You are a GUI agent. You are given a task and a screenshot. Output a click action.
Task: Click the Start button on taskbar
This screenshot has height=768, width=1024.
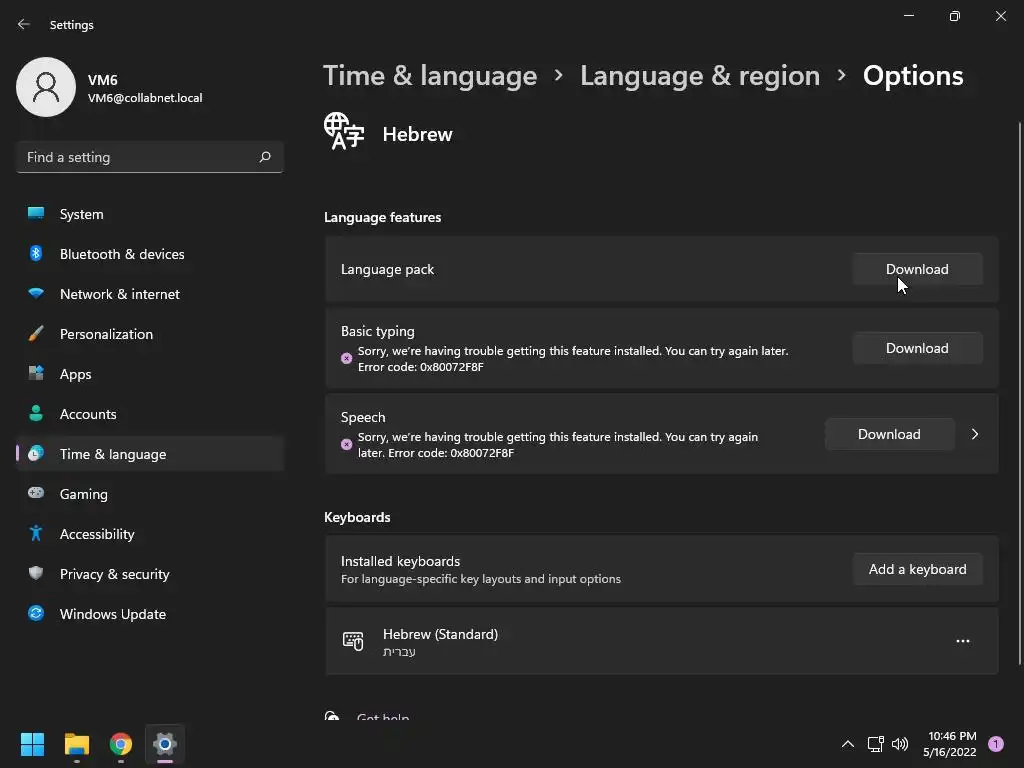(x=33, y=744)
